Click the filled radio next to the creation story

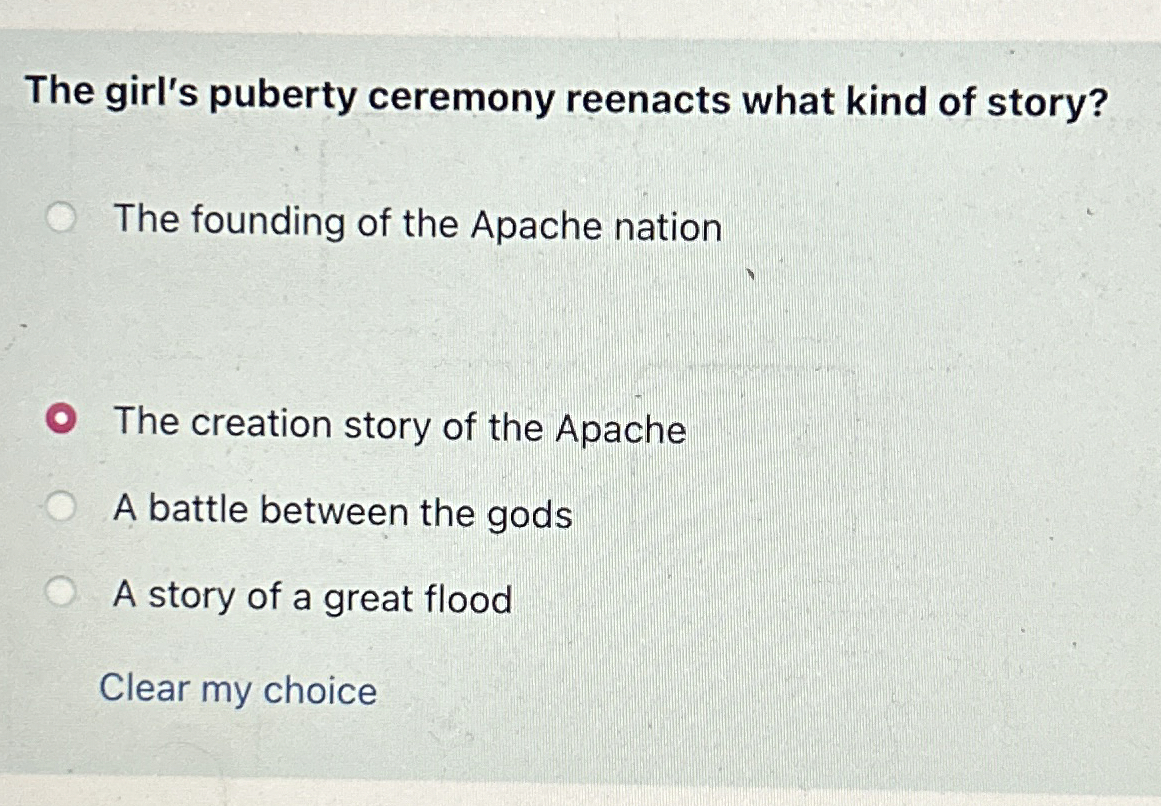click(64, 420)
